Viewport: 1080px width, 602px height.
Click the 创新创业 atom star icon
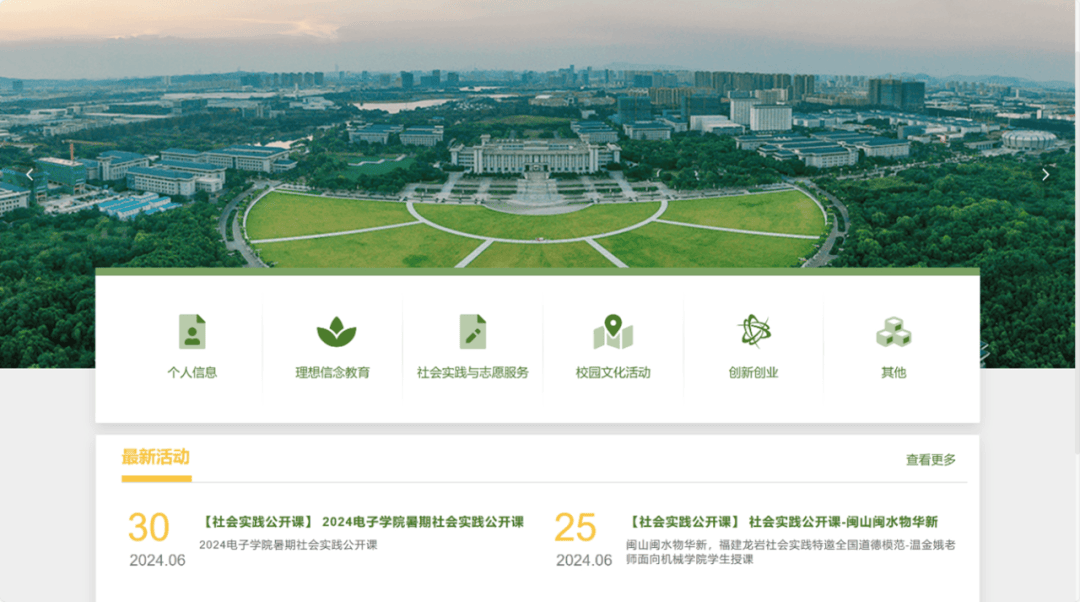click(754, 331)
